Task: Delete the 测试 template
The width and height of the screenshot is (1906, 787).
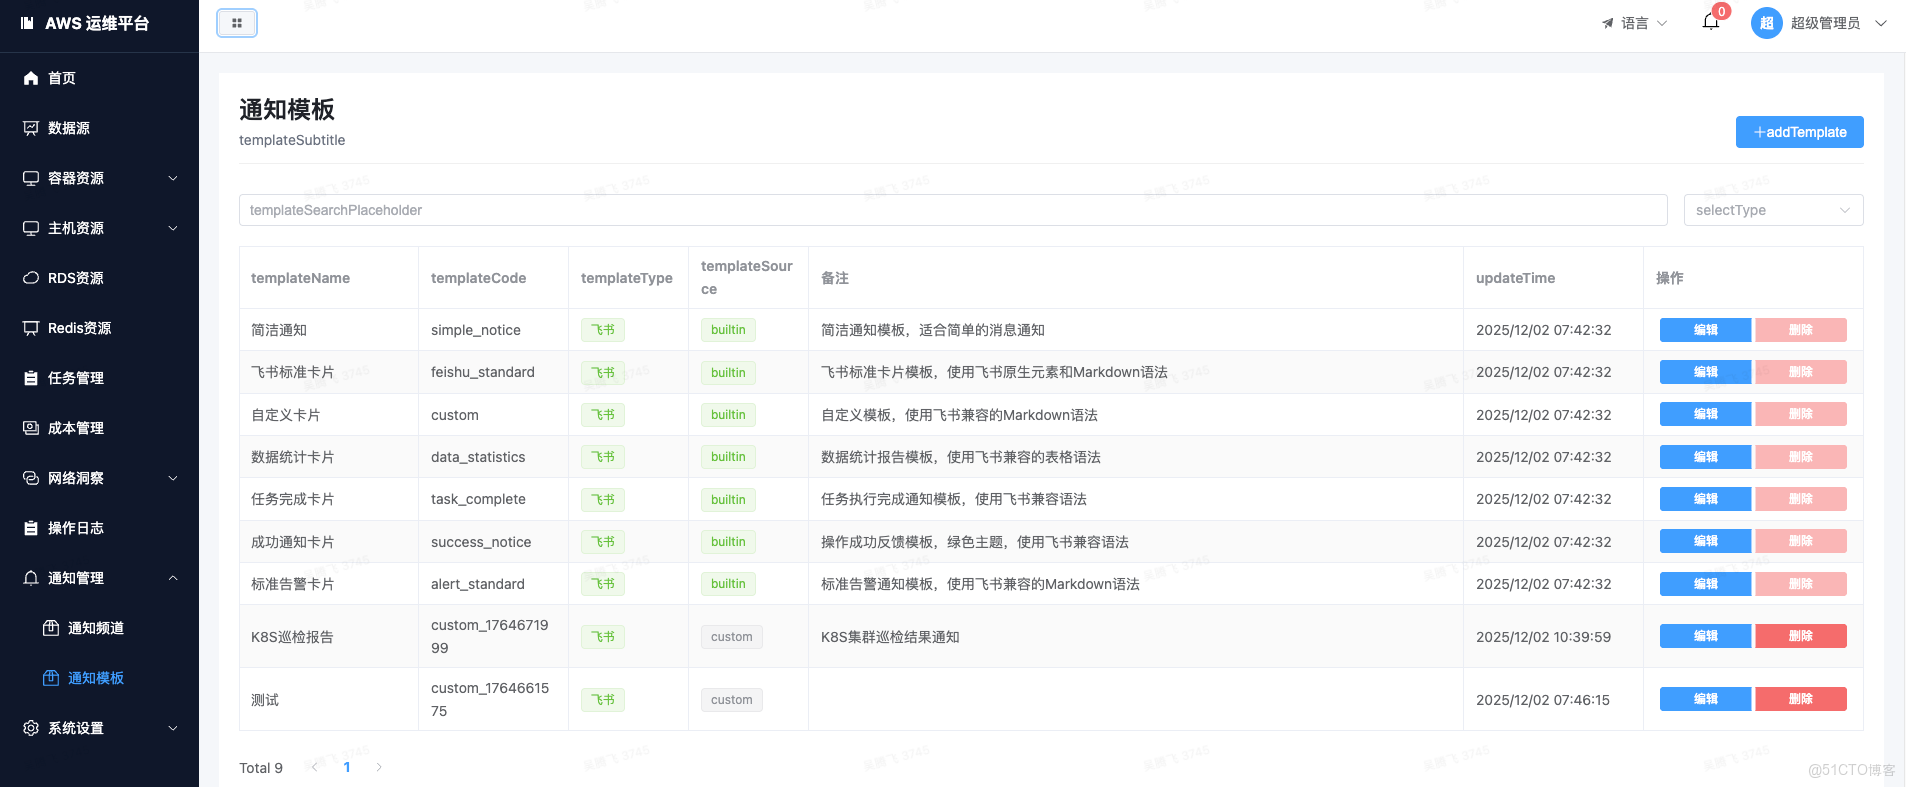Action: (x=1800, y=699)
